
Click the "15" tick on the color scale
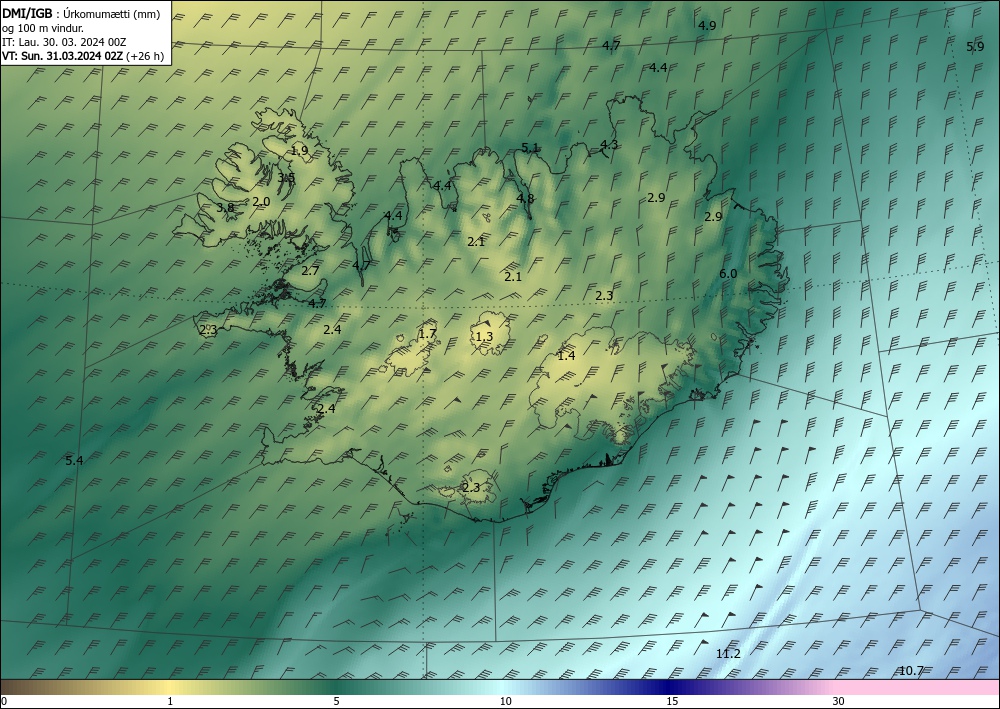tap(672, 701)
